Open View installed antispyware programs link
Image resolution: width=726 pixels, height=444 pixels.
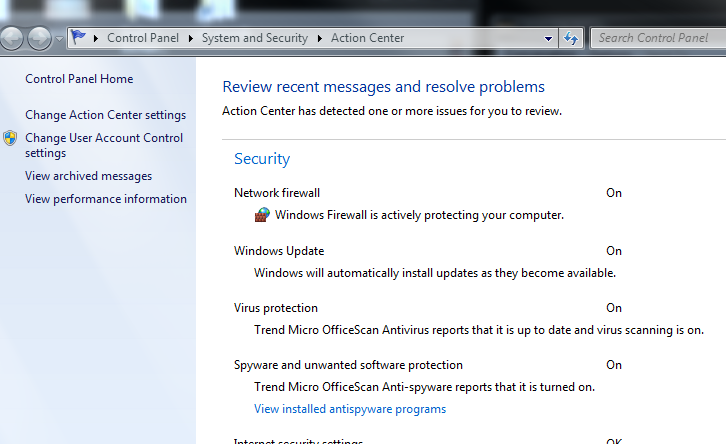pyautogui.click(x=350, y=409)
